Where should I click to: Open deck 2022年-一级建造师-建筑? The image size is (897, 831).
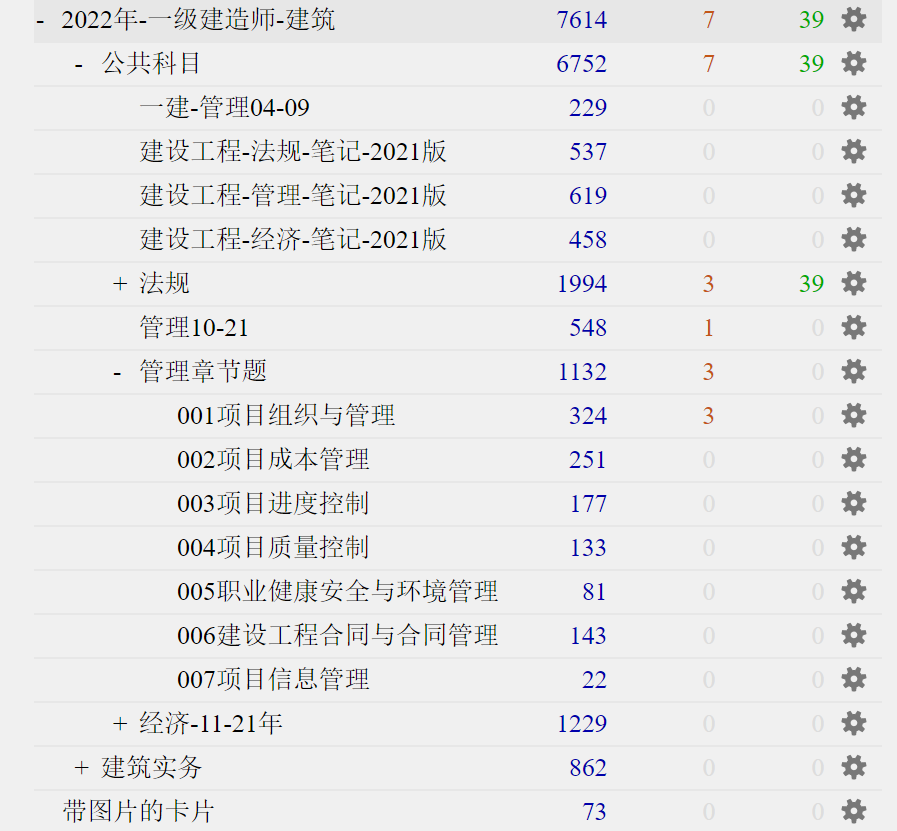click(198, 20)
